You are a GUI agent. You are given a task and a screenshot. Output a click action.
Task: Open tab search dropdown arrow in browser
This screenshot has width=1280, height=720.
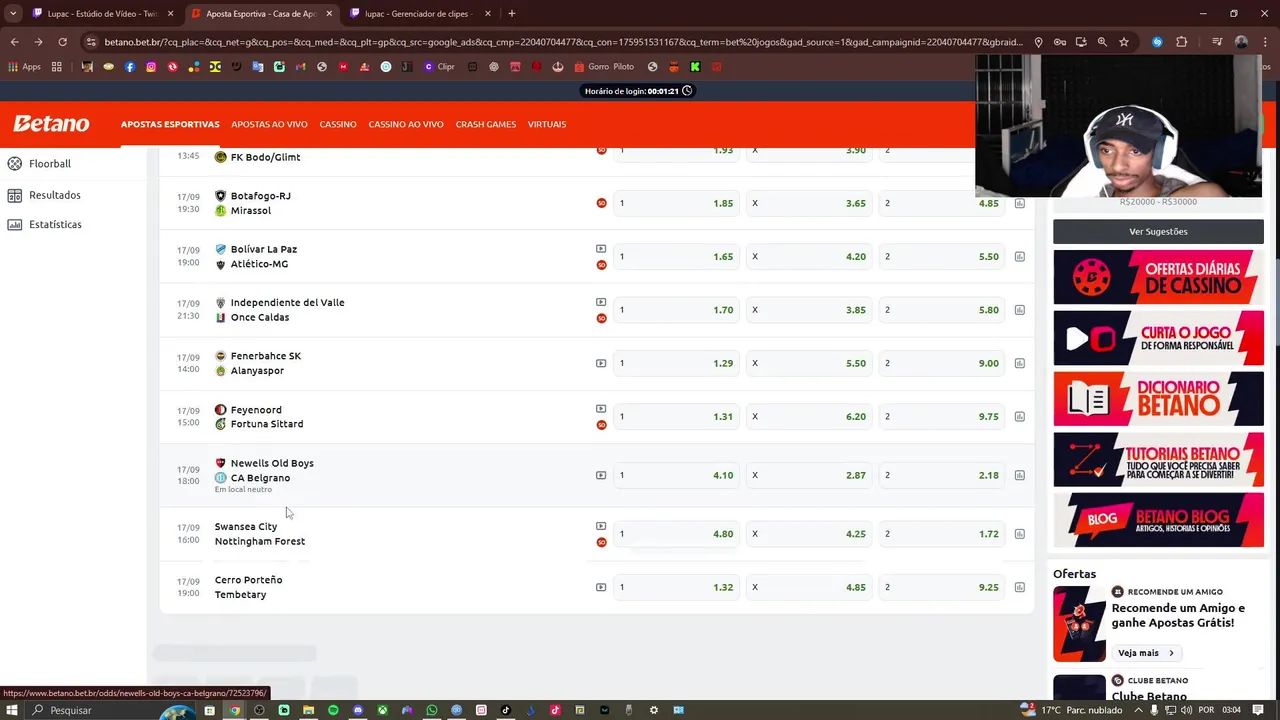tap(13, 14)
